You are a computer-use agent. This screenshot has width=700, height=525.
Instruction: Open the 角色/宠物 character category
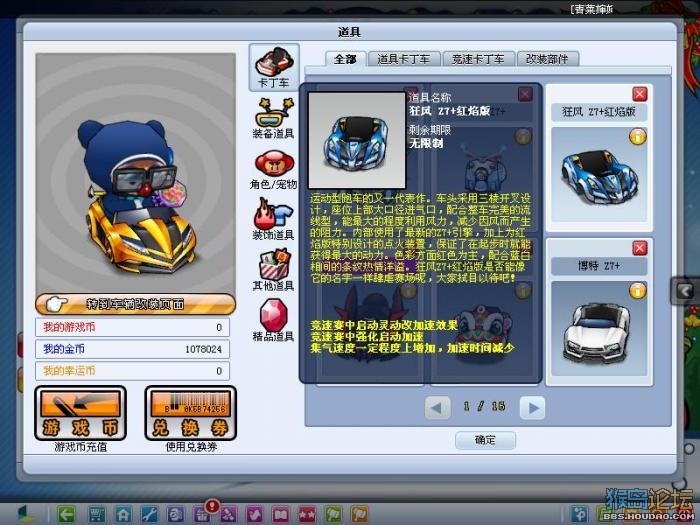tap(274, 170)
